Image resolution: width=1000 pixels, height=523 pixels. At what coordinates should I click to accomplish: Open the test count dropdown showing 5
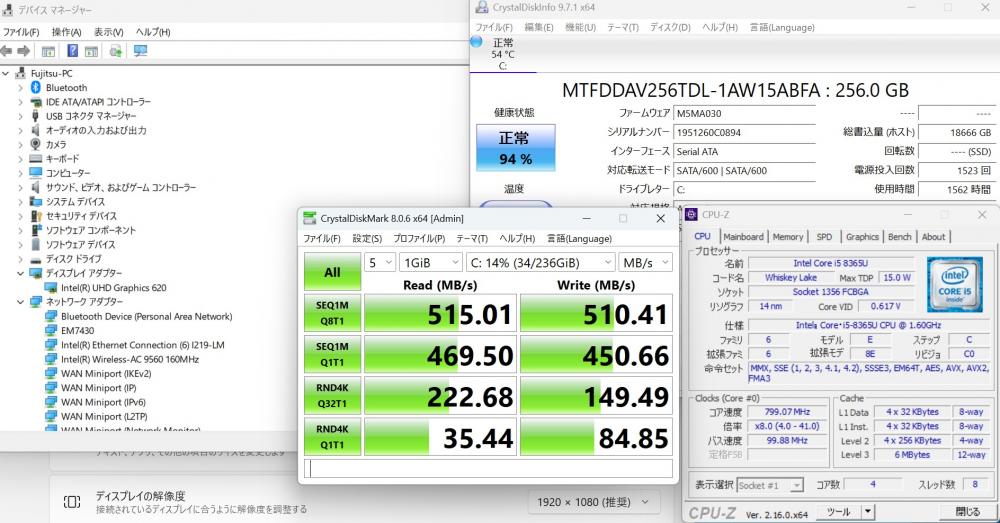pos(380,262)
